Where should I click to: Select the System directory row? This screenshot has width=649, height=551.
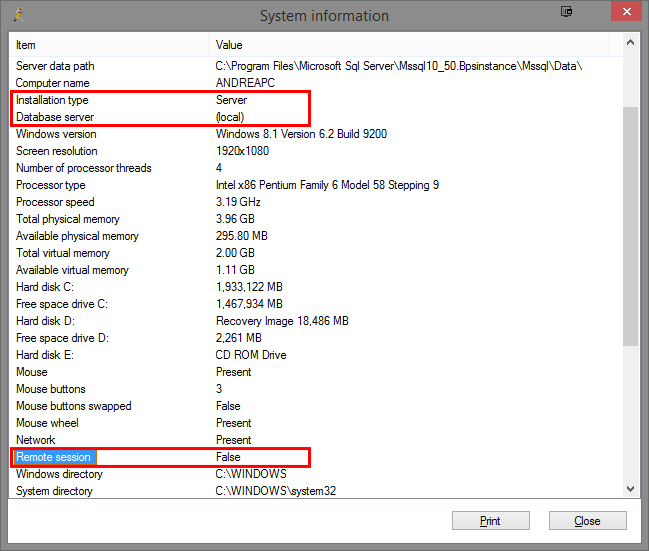(54, 491)
